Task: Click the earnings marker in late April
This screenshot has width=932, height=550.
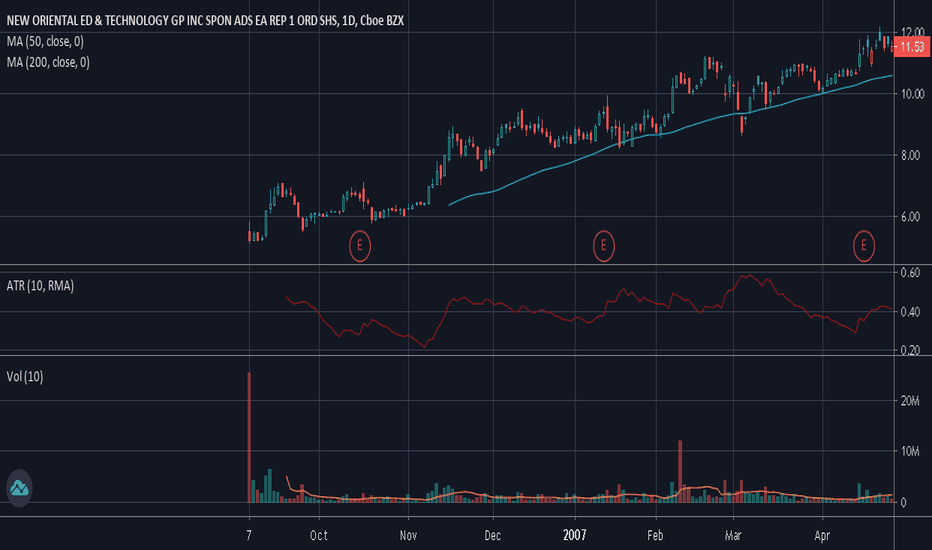Action: pyautogui.click(x=864, y=246)
